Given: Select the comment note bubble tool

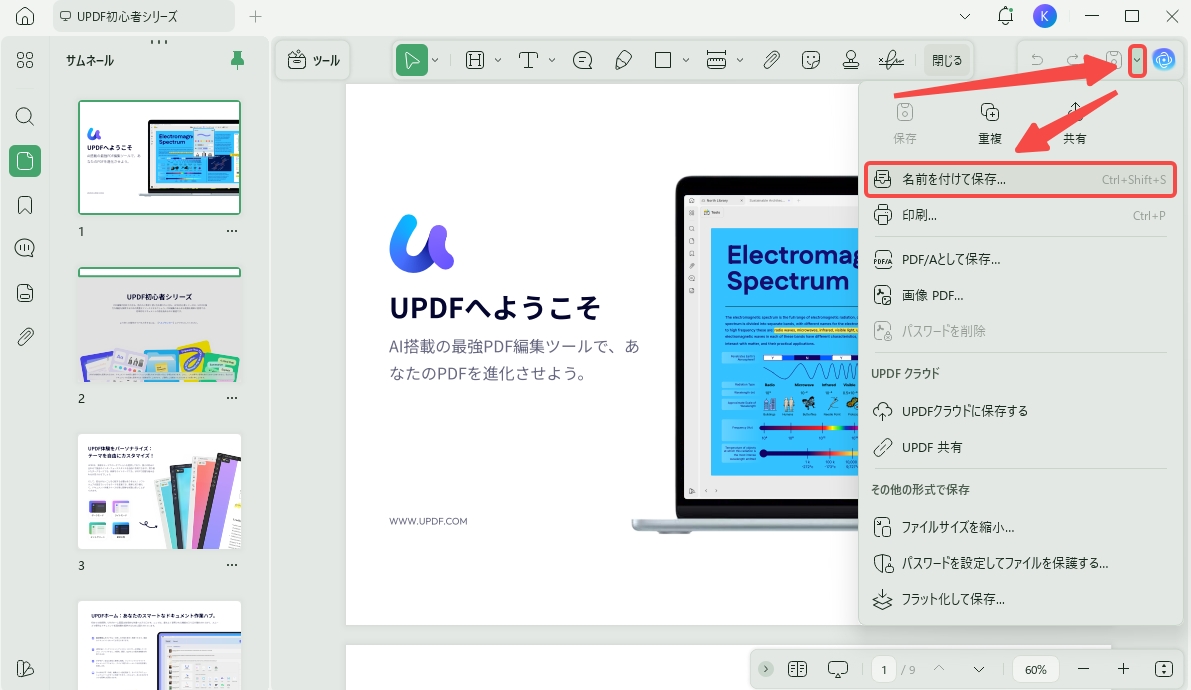Looking at the screenshot, I should click(x=583, y=60).
